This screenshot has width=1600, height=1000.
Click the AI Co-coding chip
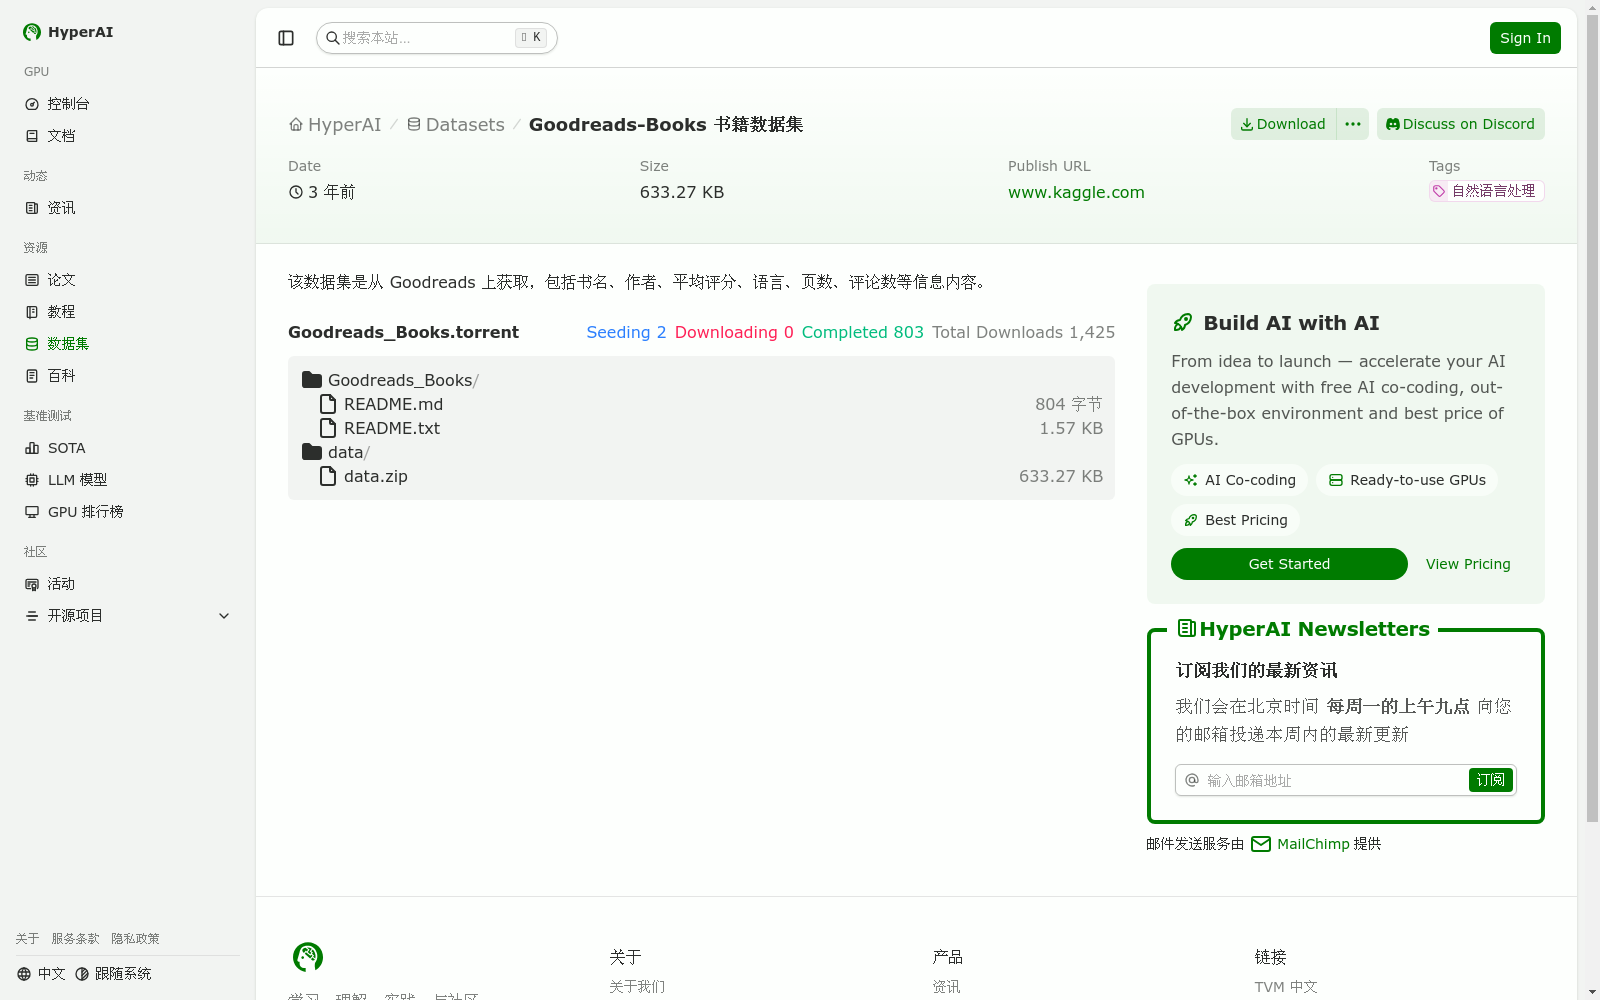click(1239, 480)
